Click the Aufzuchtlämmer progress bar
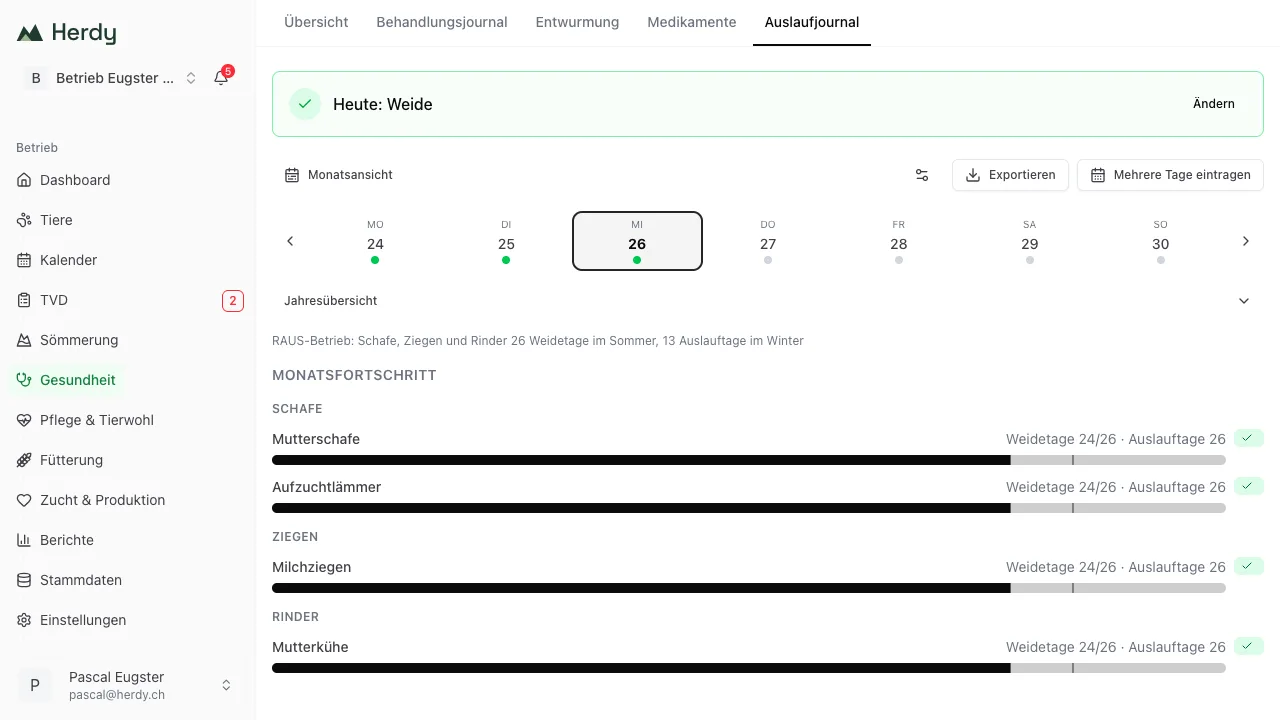 pyautogui.click(x=749, y=508)
